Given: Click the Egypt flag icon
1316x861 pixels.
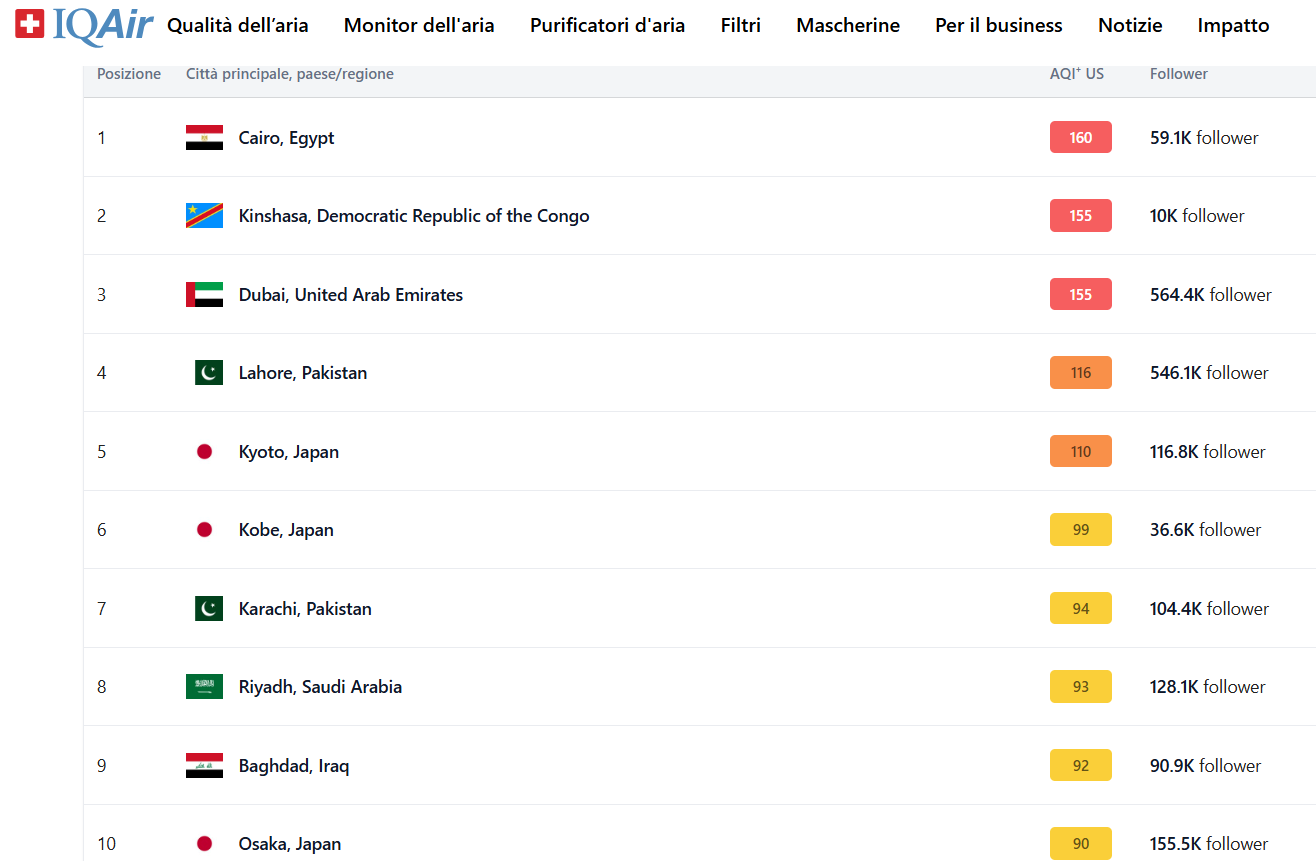Looking at the screenshot, I should pos(204,138).
